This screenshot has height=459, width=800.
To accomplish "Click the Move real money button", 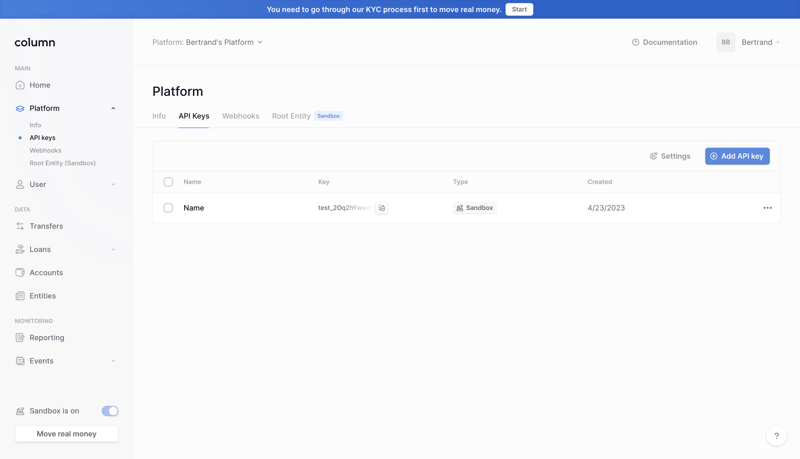I will click(x=66, y=434).
